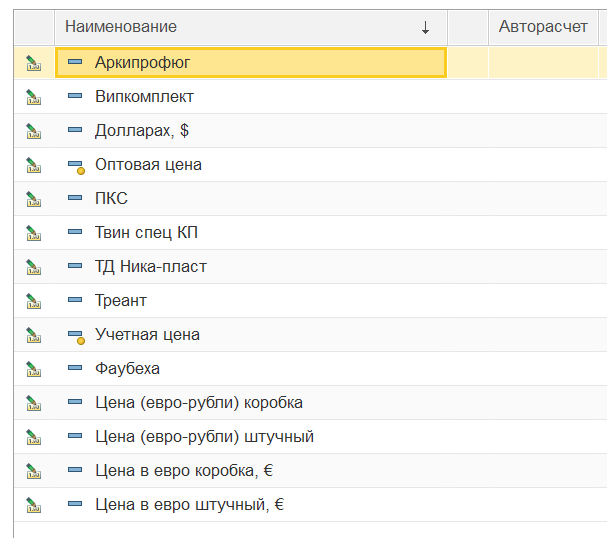607x538 pixels.
Task: Click the yellow-dotted icon beside Оптовая цена
Action: click(75, 165)
